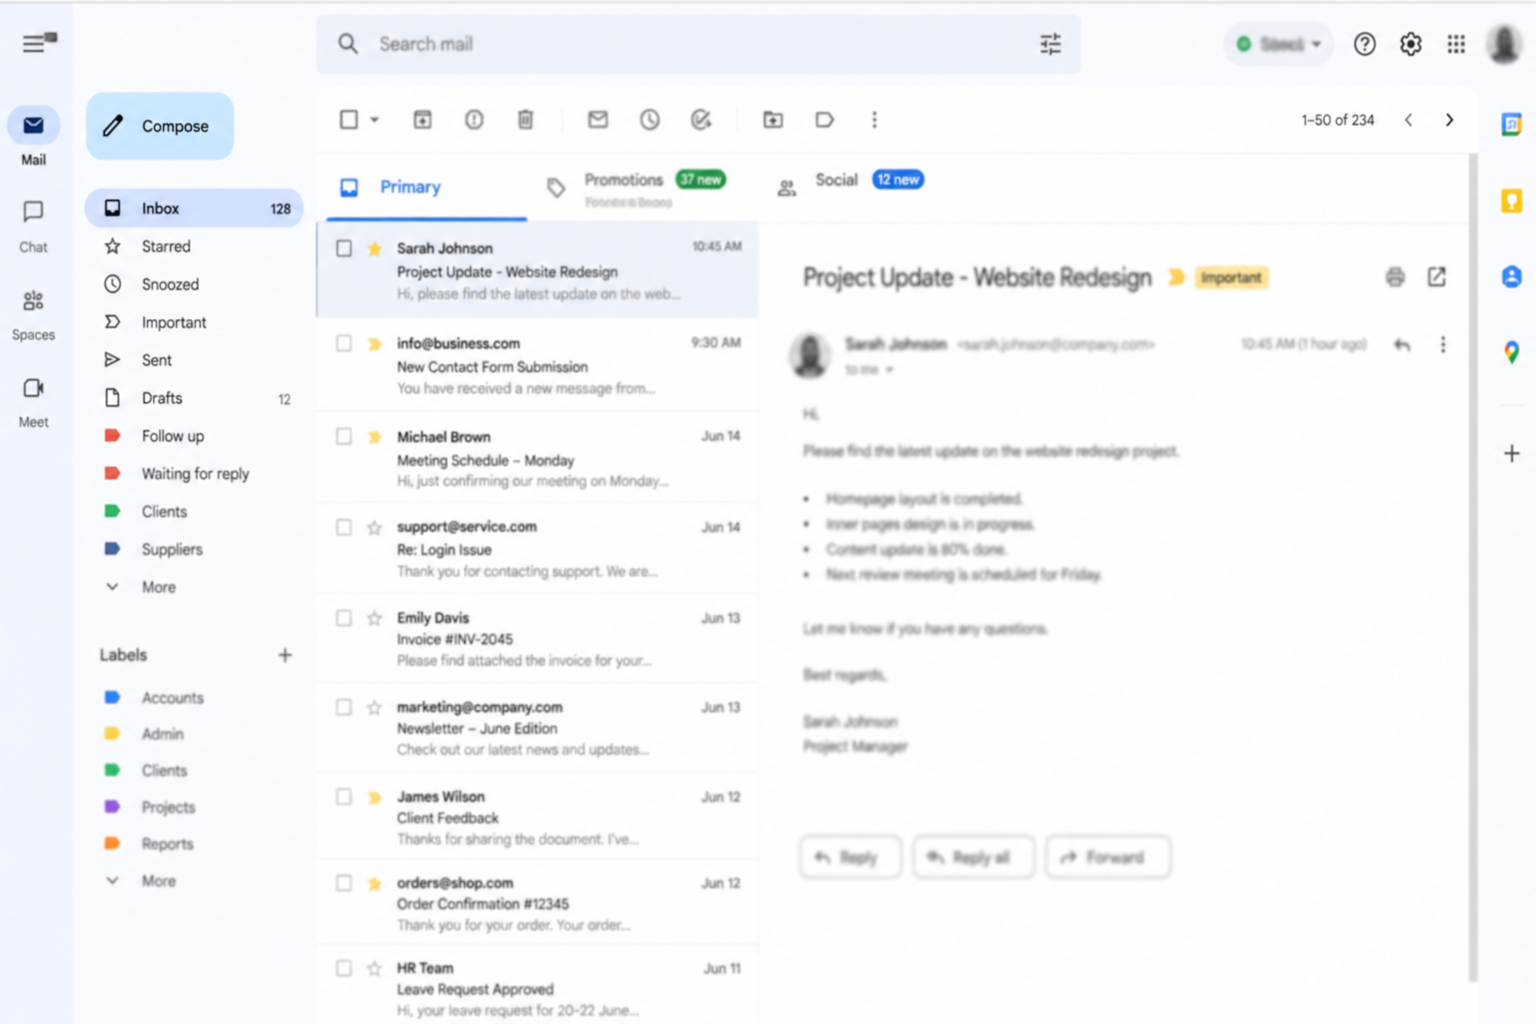
Task: Click the Forward button
Action: (x=1108, y=857)
